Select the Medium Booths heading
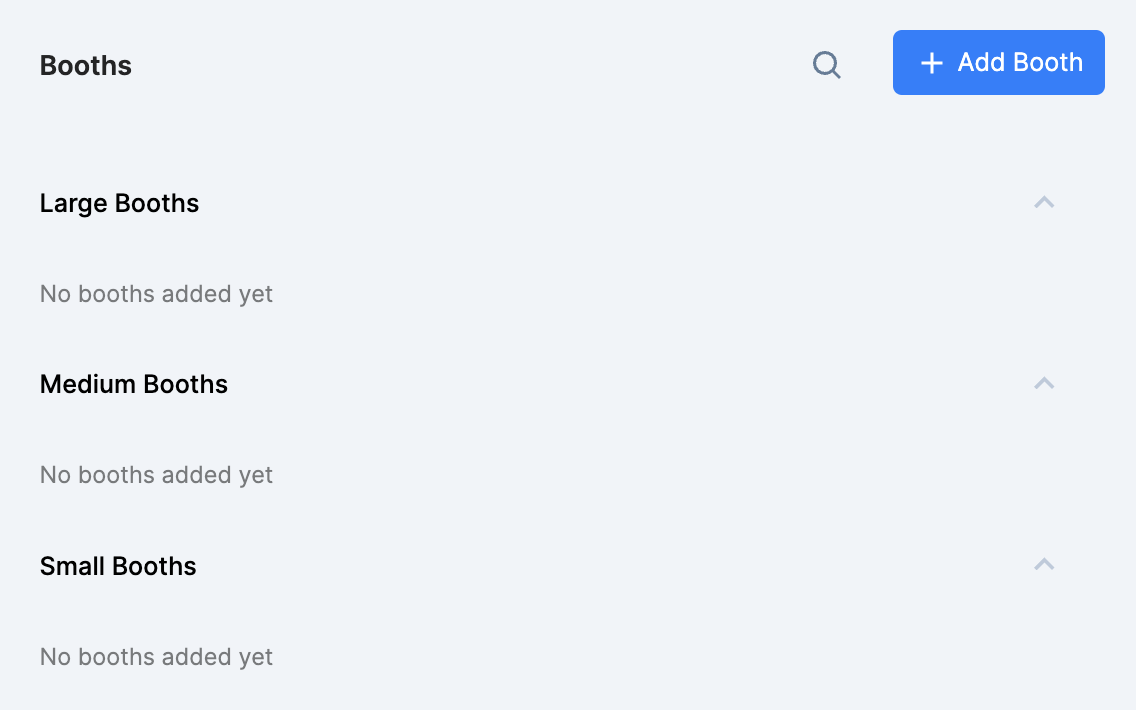Image resolution: width=1136 pixels, height=710 pixels. click(134, 384)
